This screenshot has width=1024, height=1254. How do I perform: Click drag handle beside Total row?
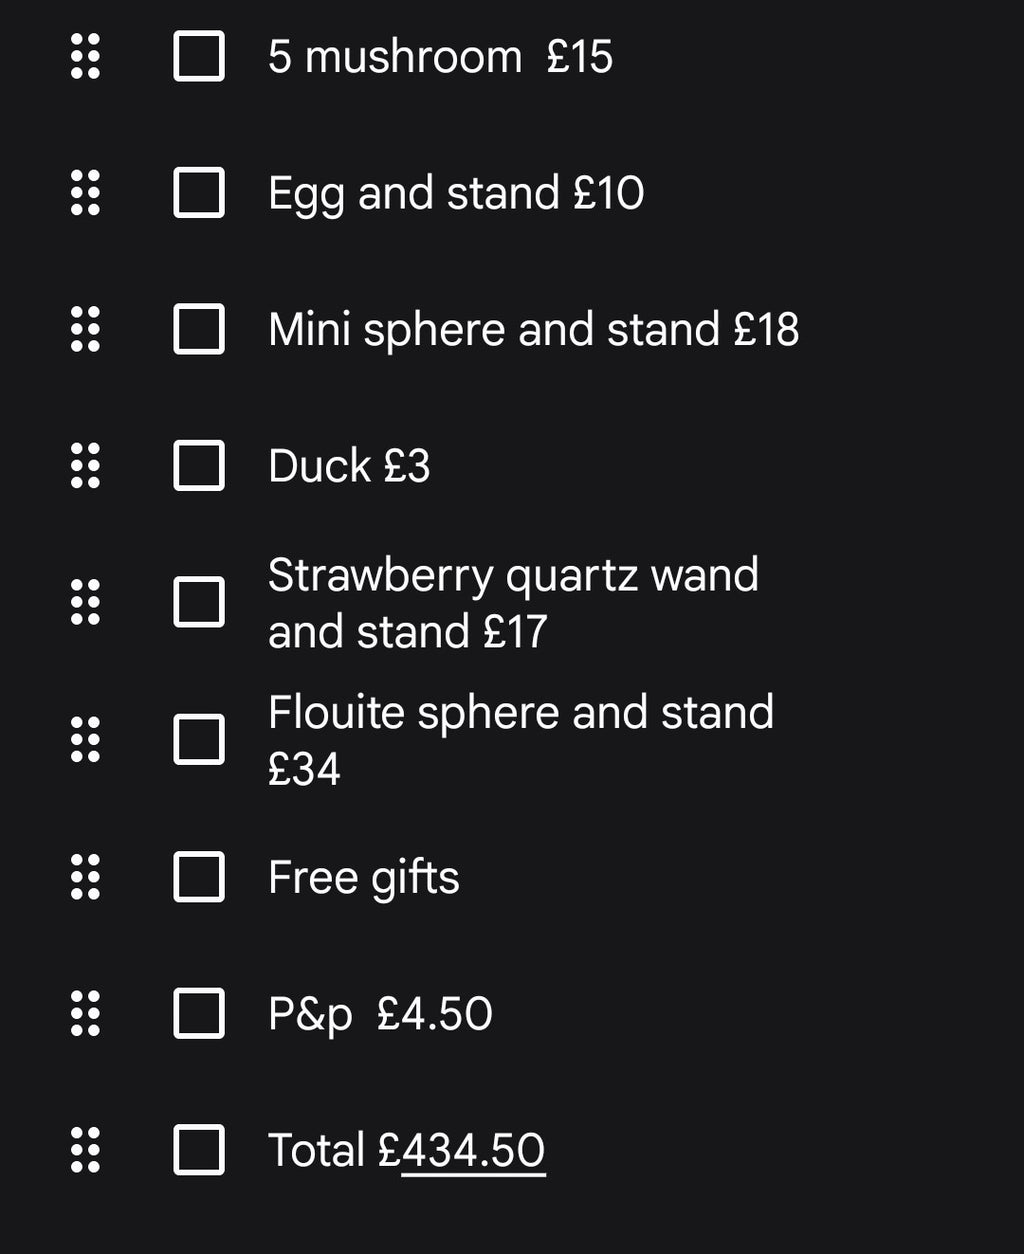coord(86,1150)
